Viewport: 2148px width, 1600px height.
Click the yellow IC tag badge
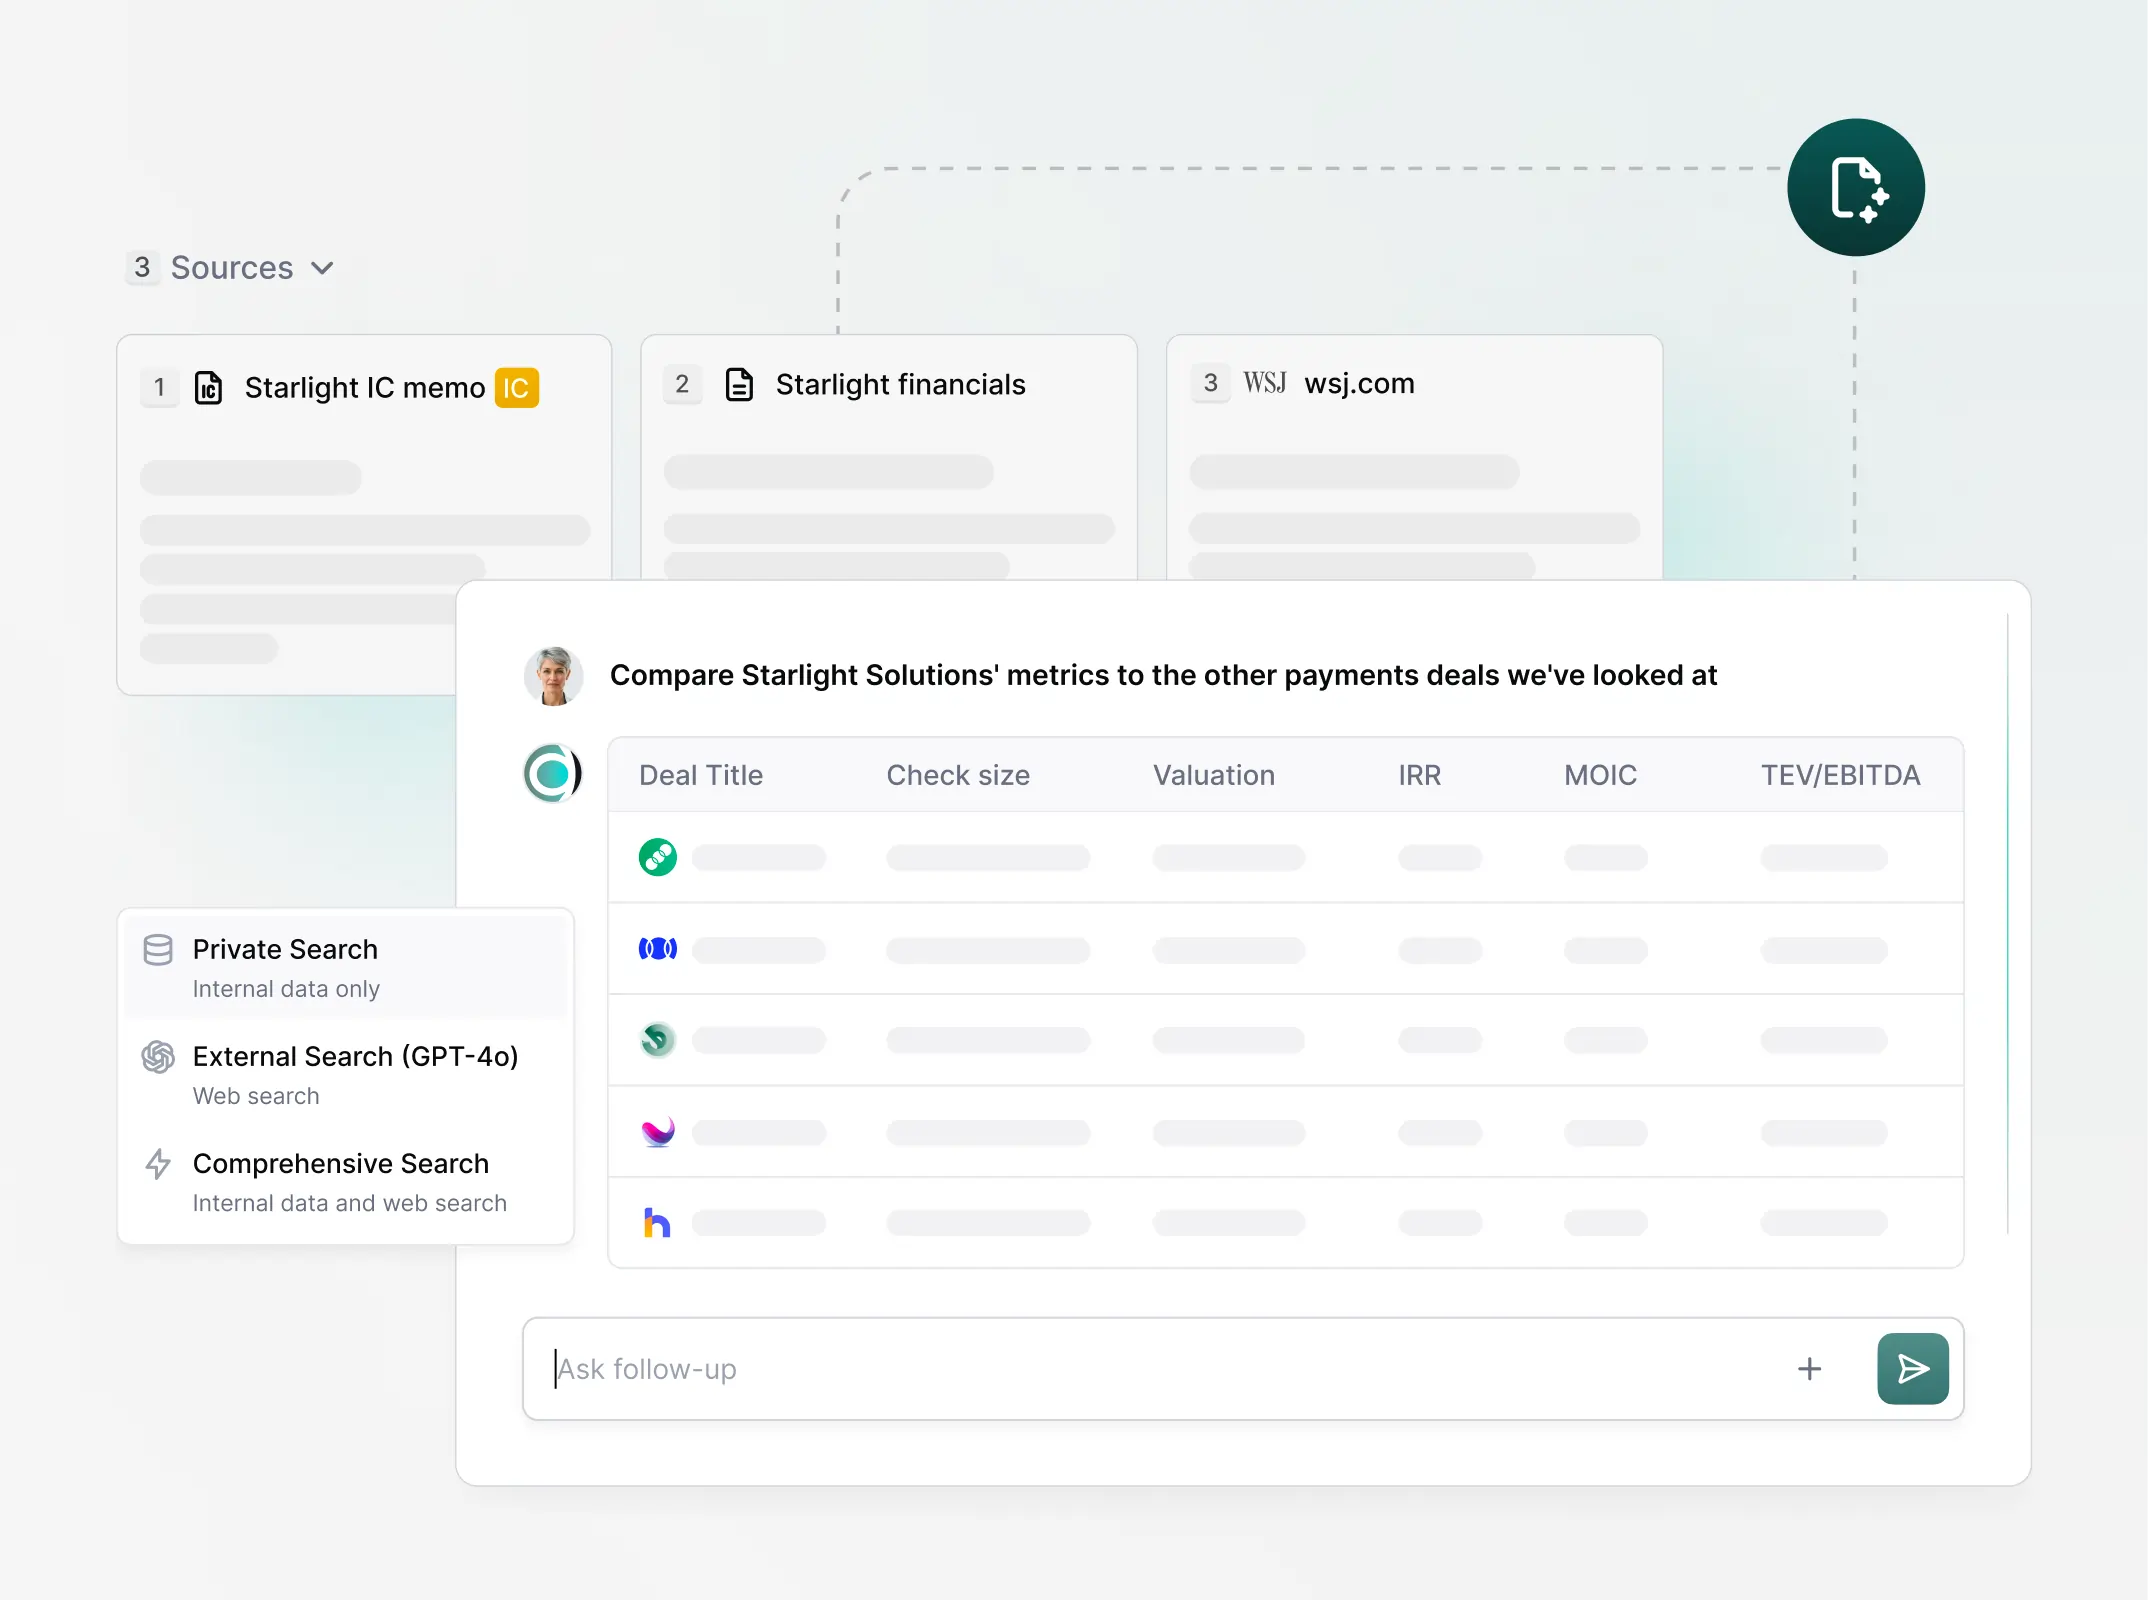tap(516, 388)
